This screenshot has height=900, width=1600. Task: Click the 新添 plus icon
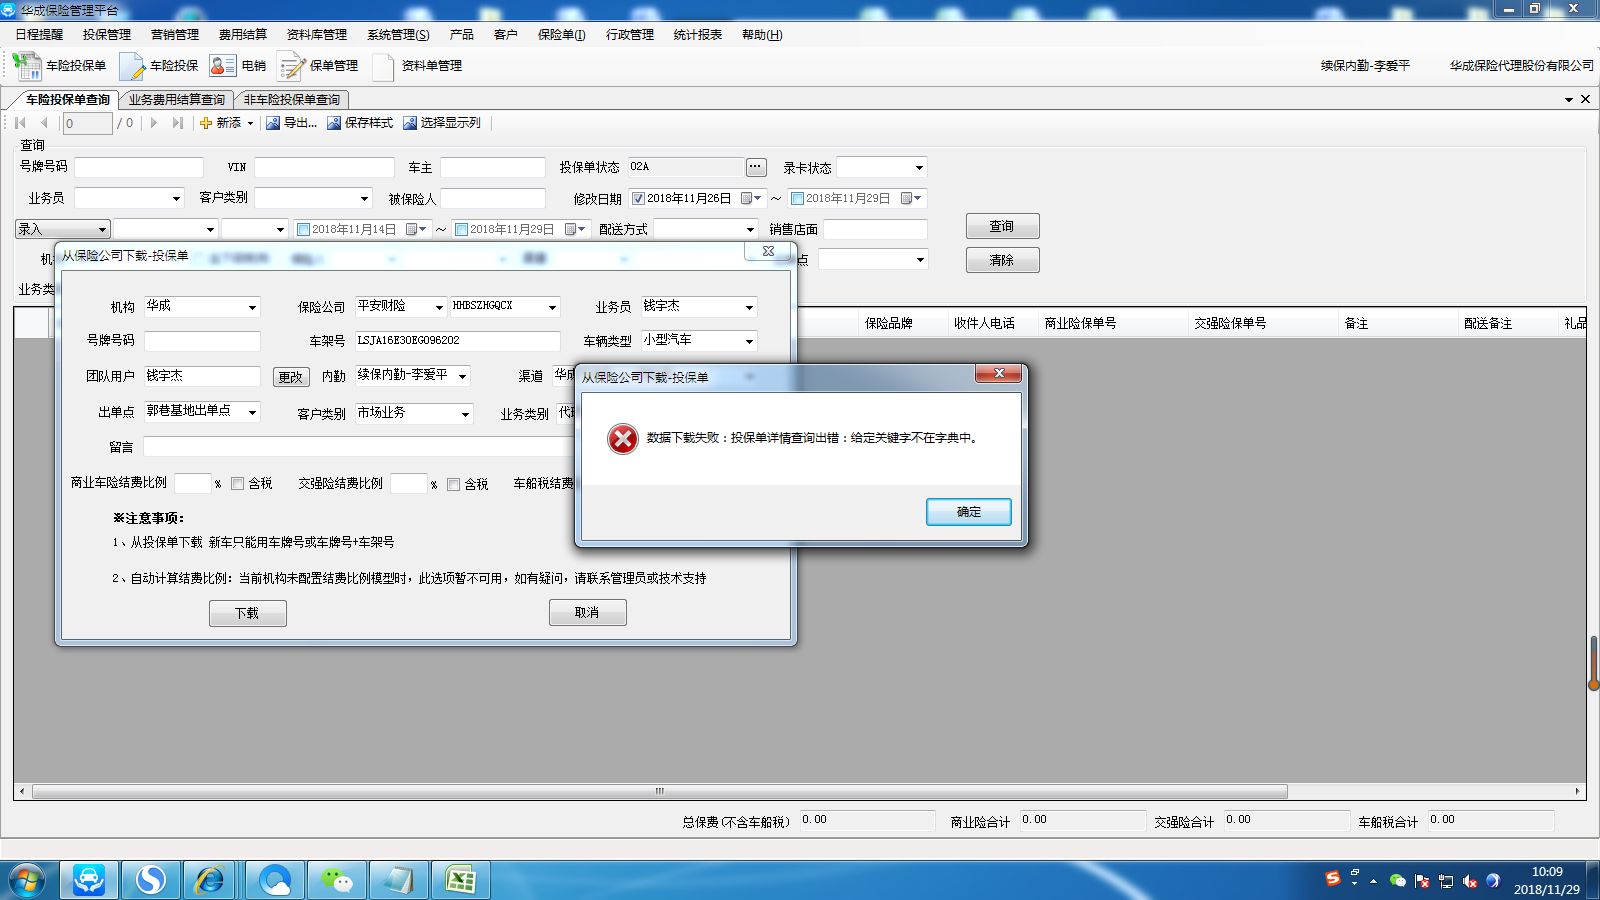coord(206,123)
